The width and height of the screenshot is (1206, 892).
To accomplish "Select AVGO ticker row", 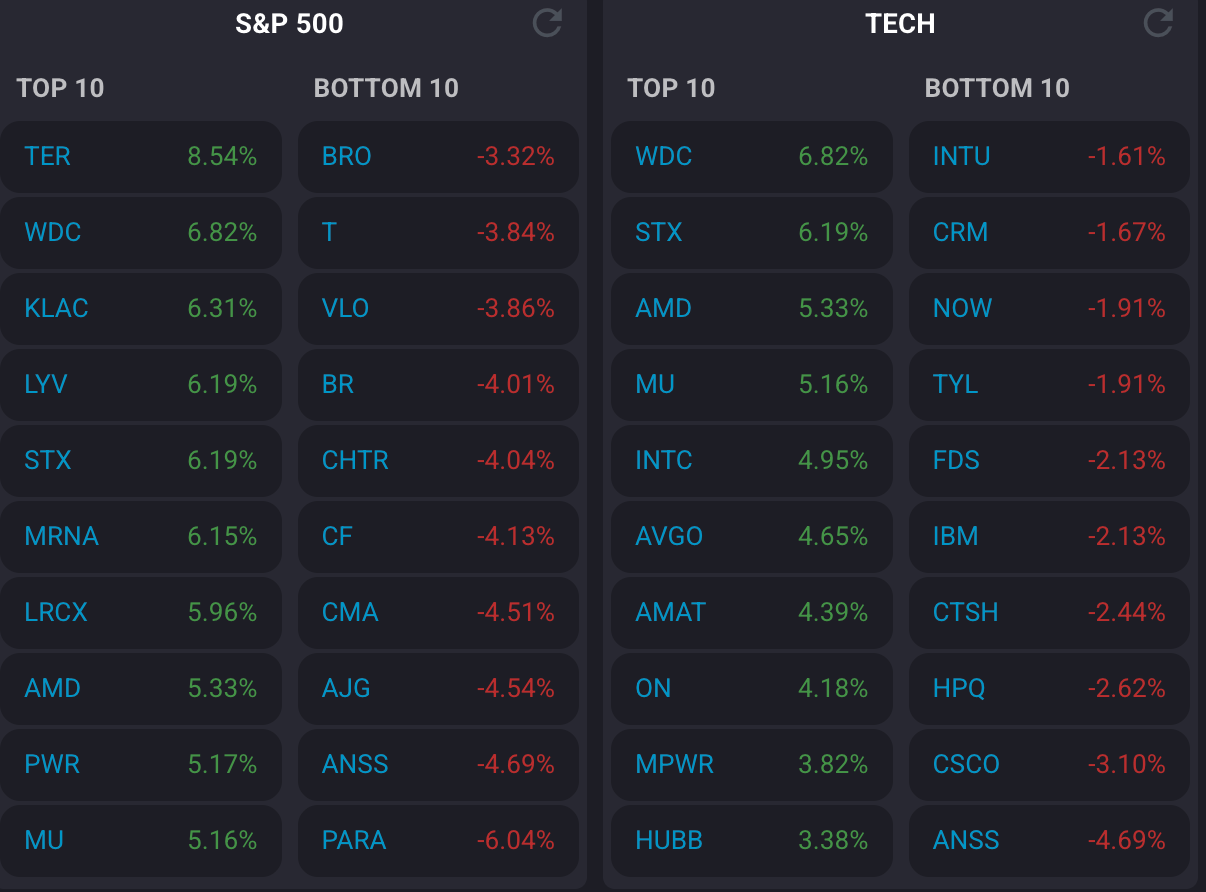I will coord(670,537).
